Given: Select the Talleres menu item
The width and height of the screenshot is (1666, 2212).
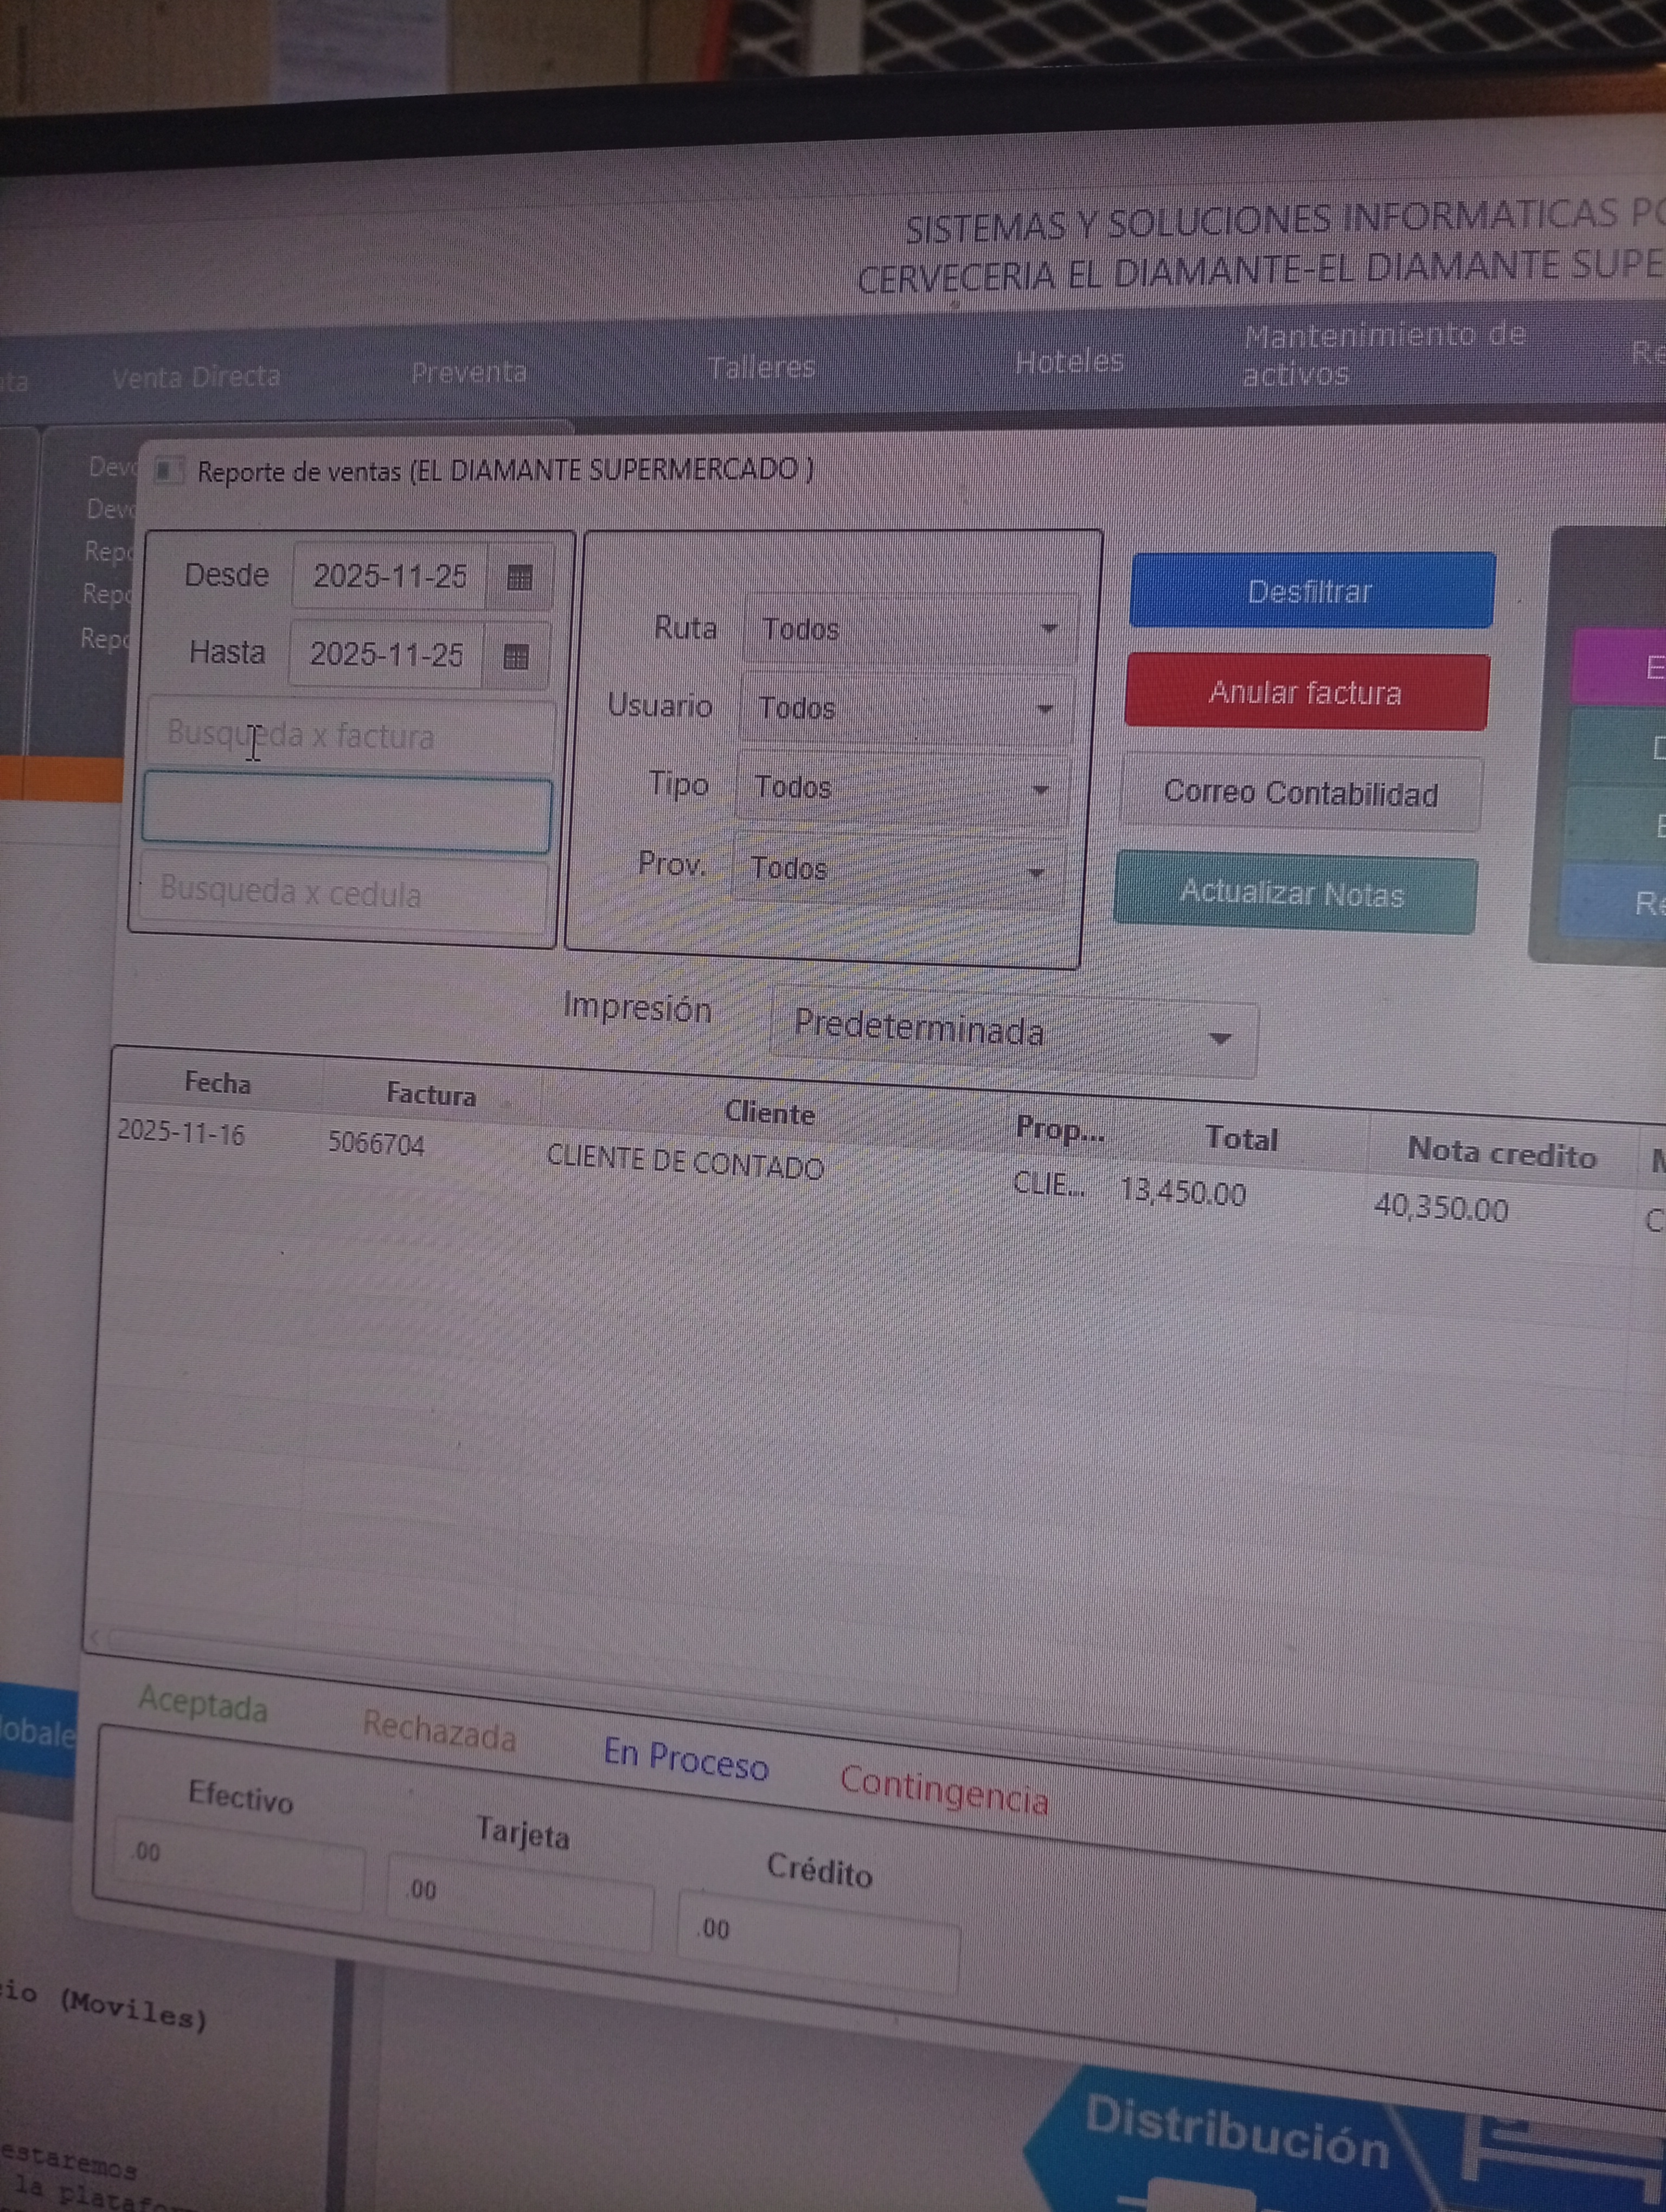Looking at the screenshot, I should click(761, 367).
